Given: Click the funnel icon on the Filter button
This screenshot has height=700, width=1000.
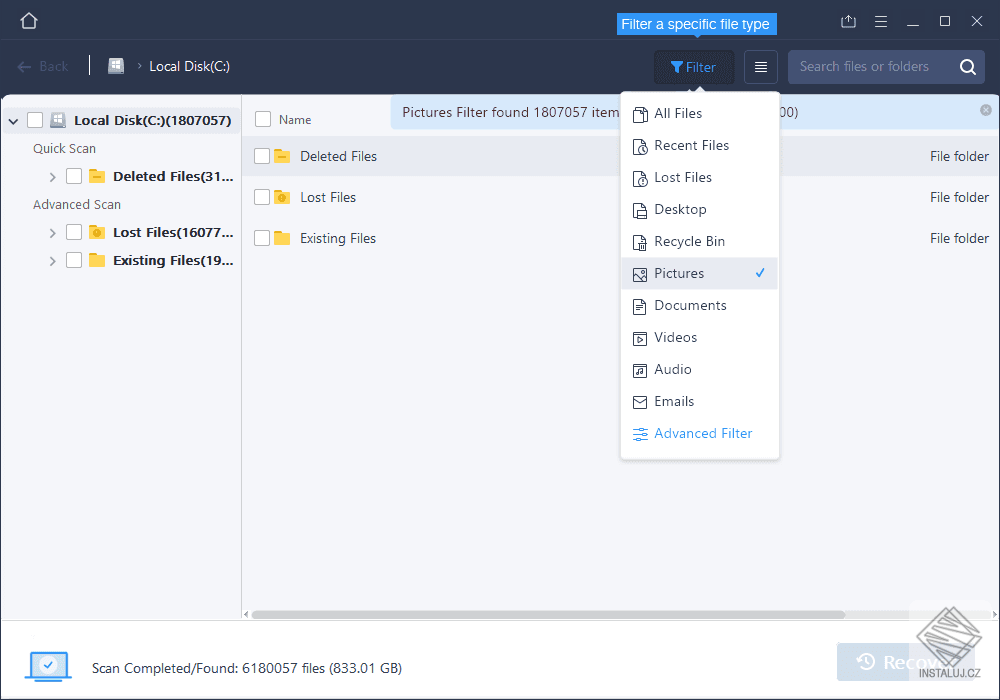Looking at the screenshot, I should click(x=677, y=66).
